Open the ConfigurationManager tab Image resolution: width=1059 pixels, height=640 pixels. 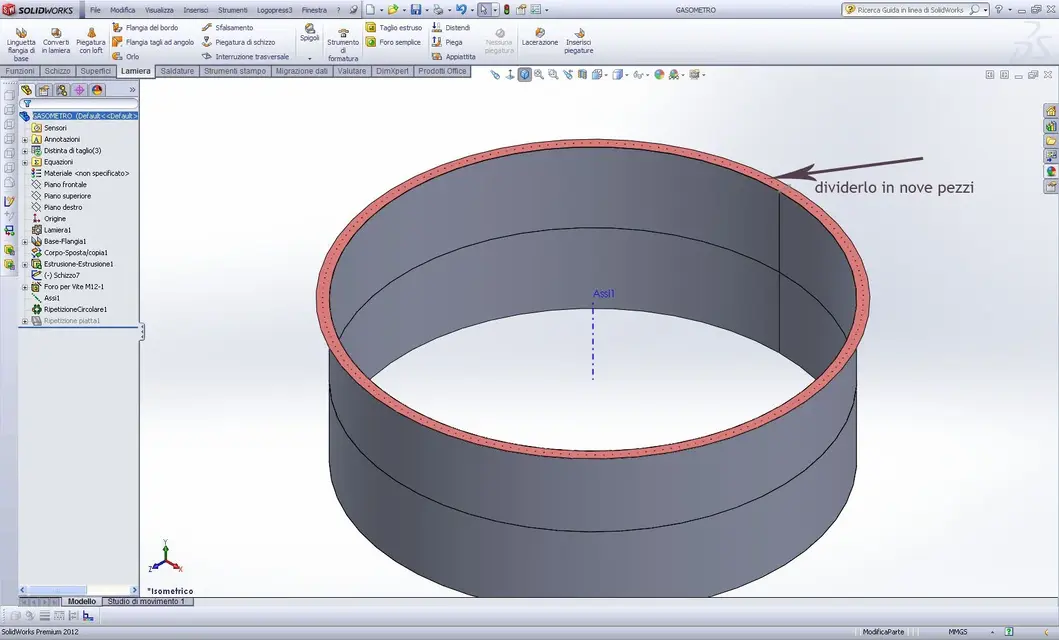[x=61, y=90]
